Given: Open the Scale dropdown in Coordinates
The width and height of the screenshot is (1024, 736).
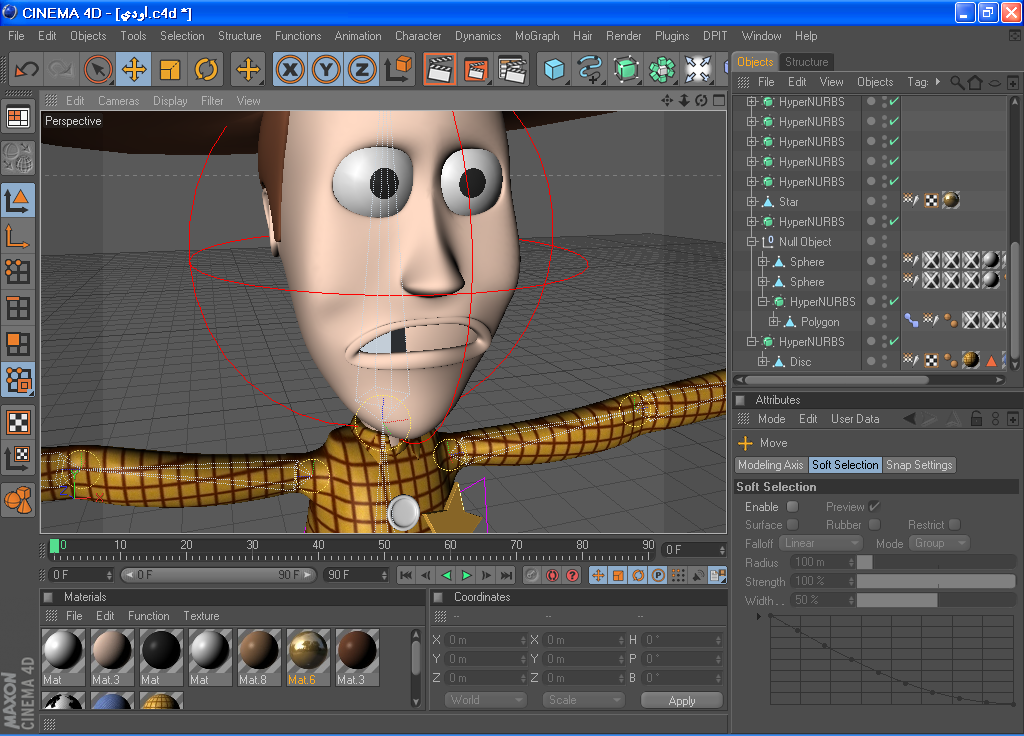Looking at the screenshot, I should coord(583,700).
